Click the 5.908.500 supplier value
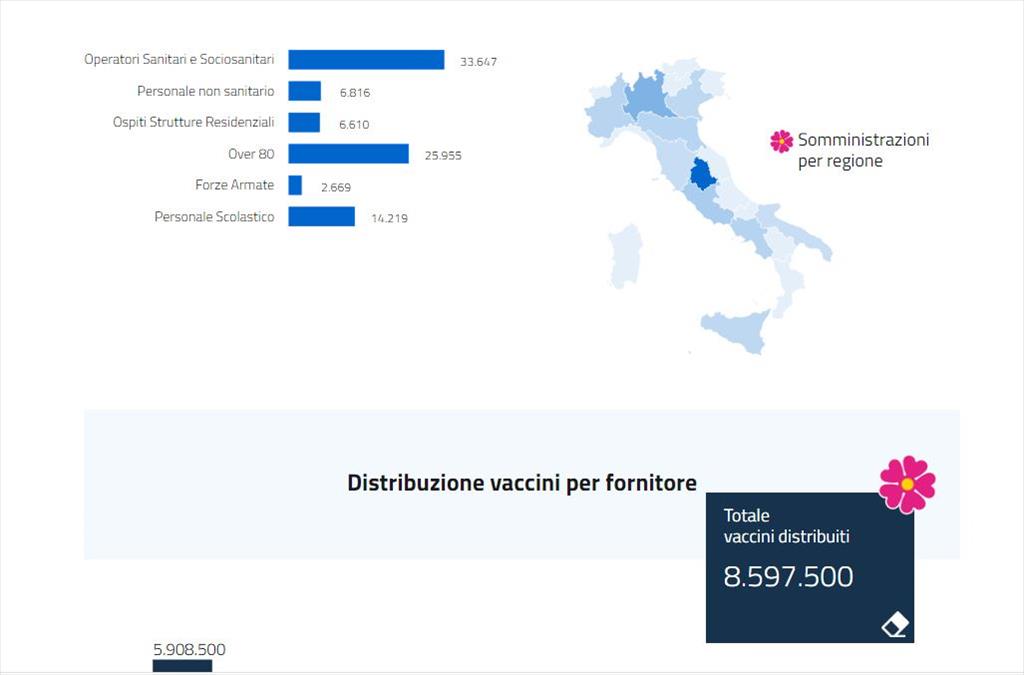 pyautogui.click(x=189, y=650)
